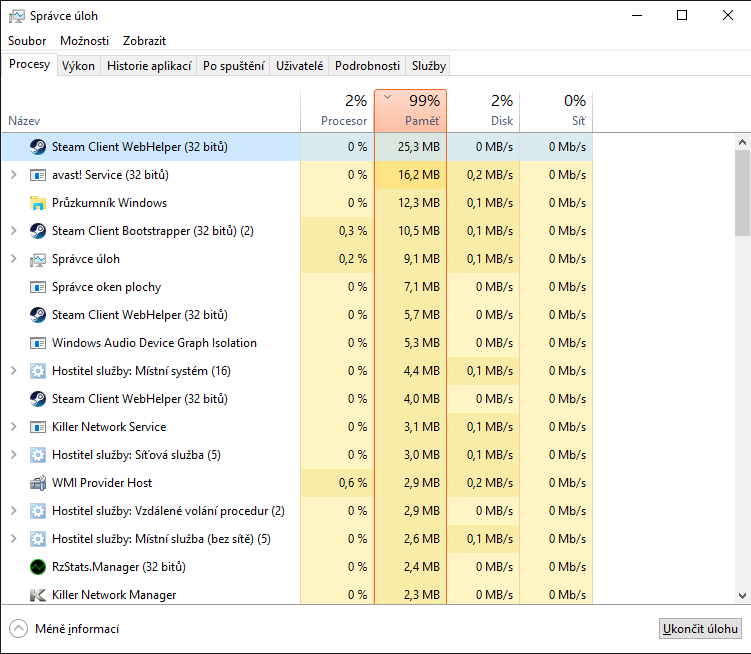The width and height of the screenshot is (751, 654).
Task: Click the Správce oken plochy icon
Action: (38, 287)
